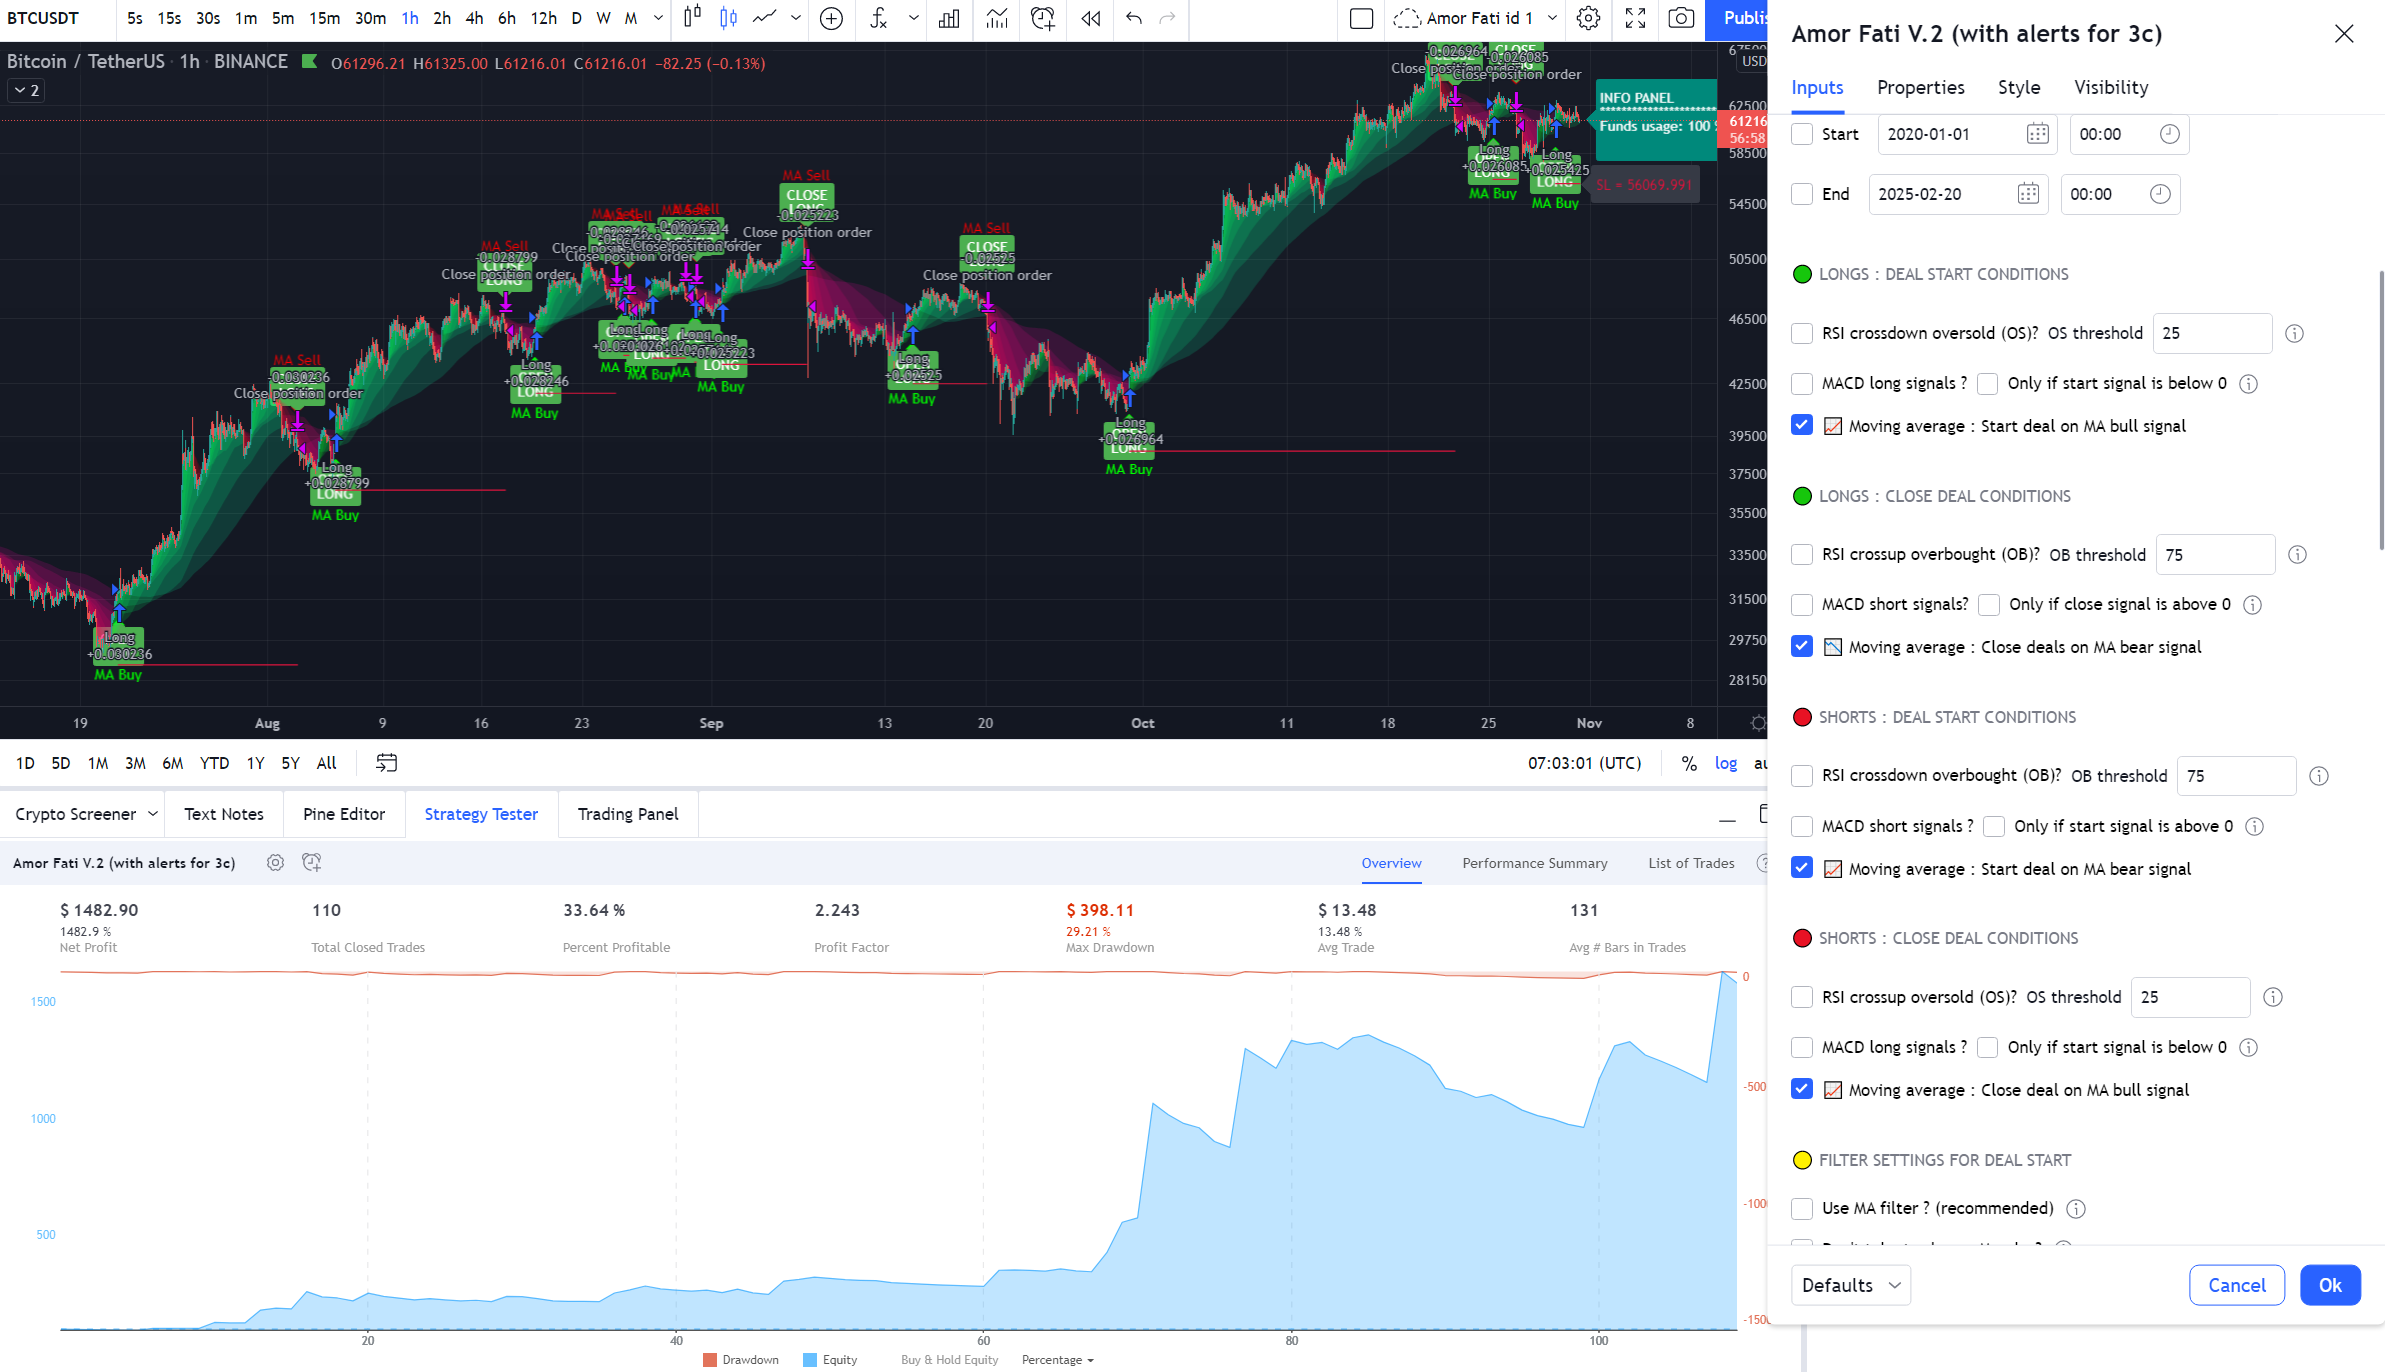The height and width of the screenshot is (1372, 2385).
Task: Open the Defaults dropdown
Action: (x=1850, y=1285)
